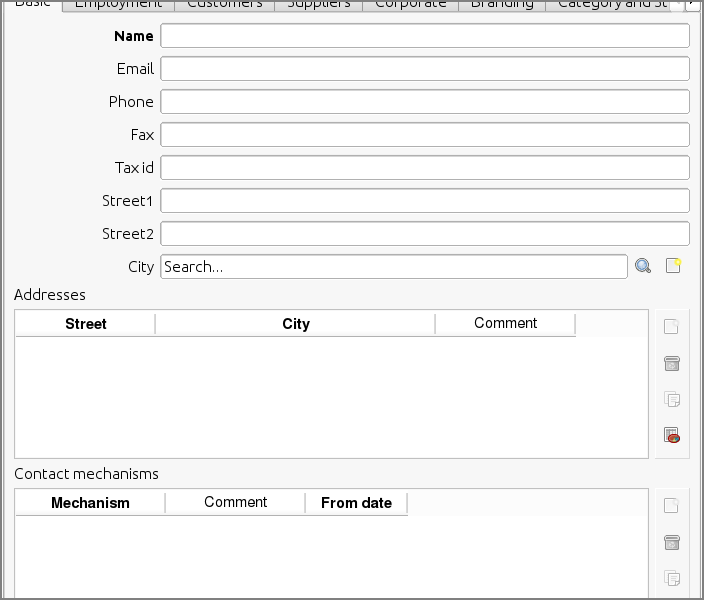Viewport: 704px width, 600px height.
Task: Click the duplicate icon beside Contact mechanisms
Action: click(672, 578)
